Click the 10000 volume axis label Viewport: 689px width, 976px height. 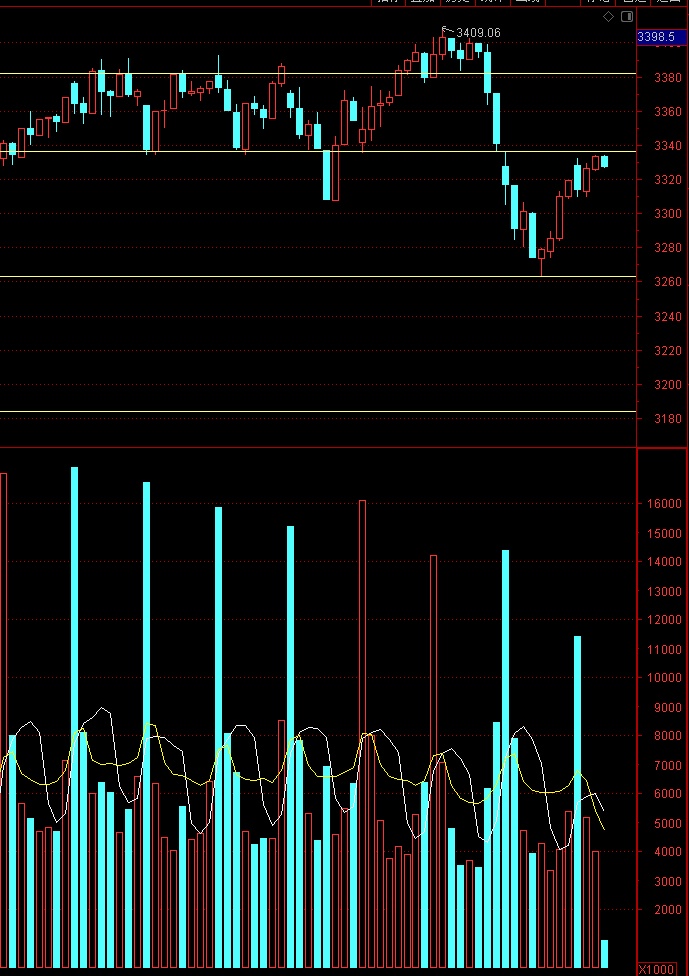click(x=666, y=678)
